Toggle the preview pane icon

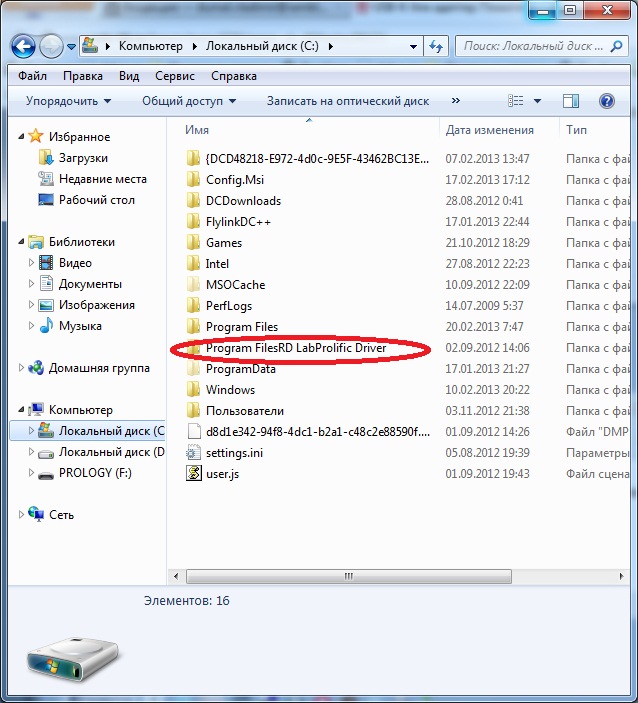[x=571, y=101]
